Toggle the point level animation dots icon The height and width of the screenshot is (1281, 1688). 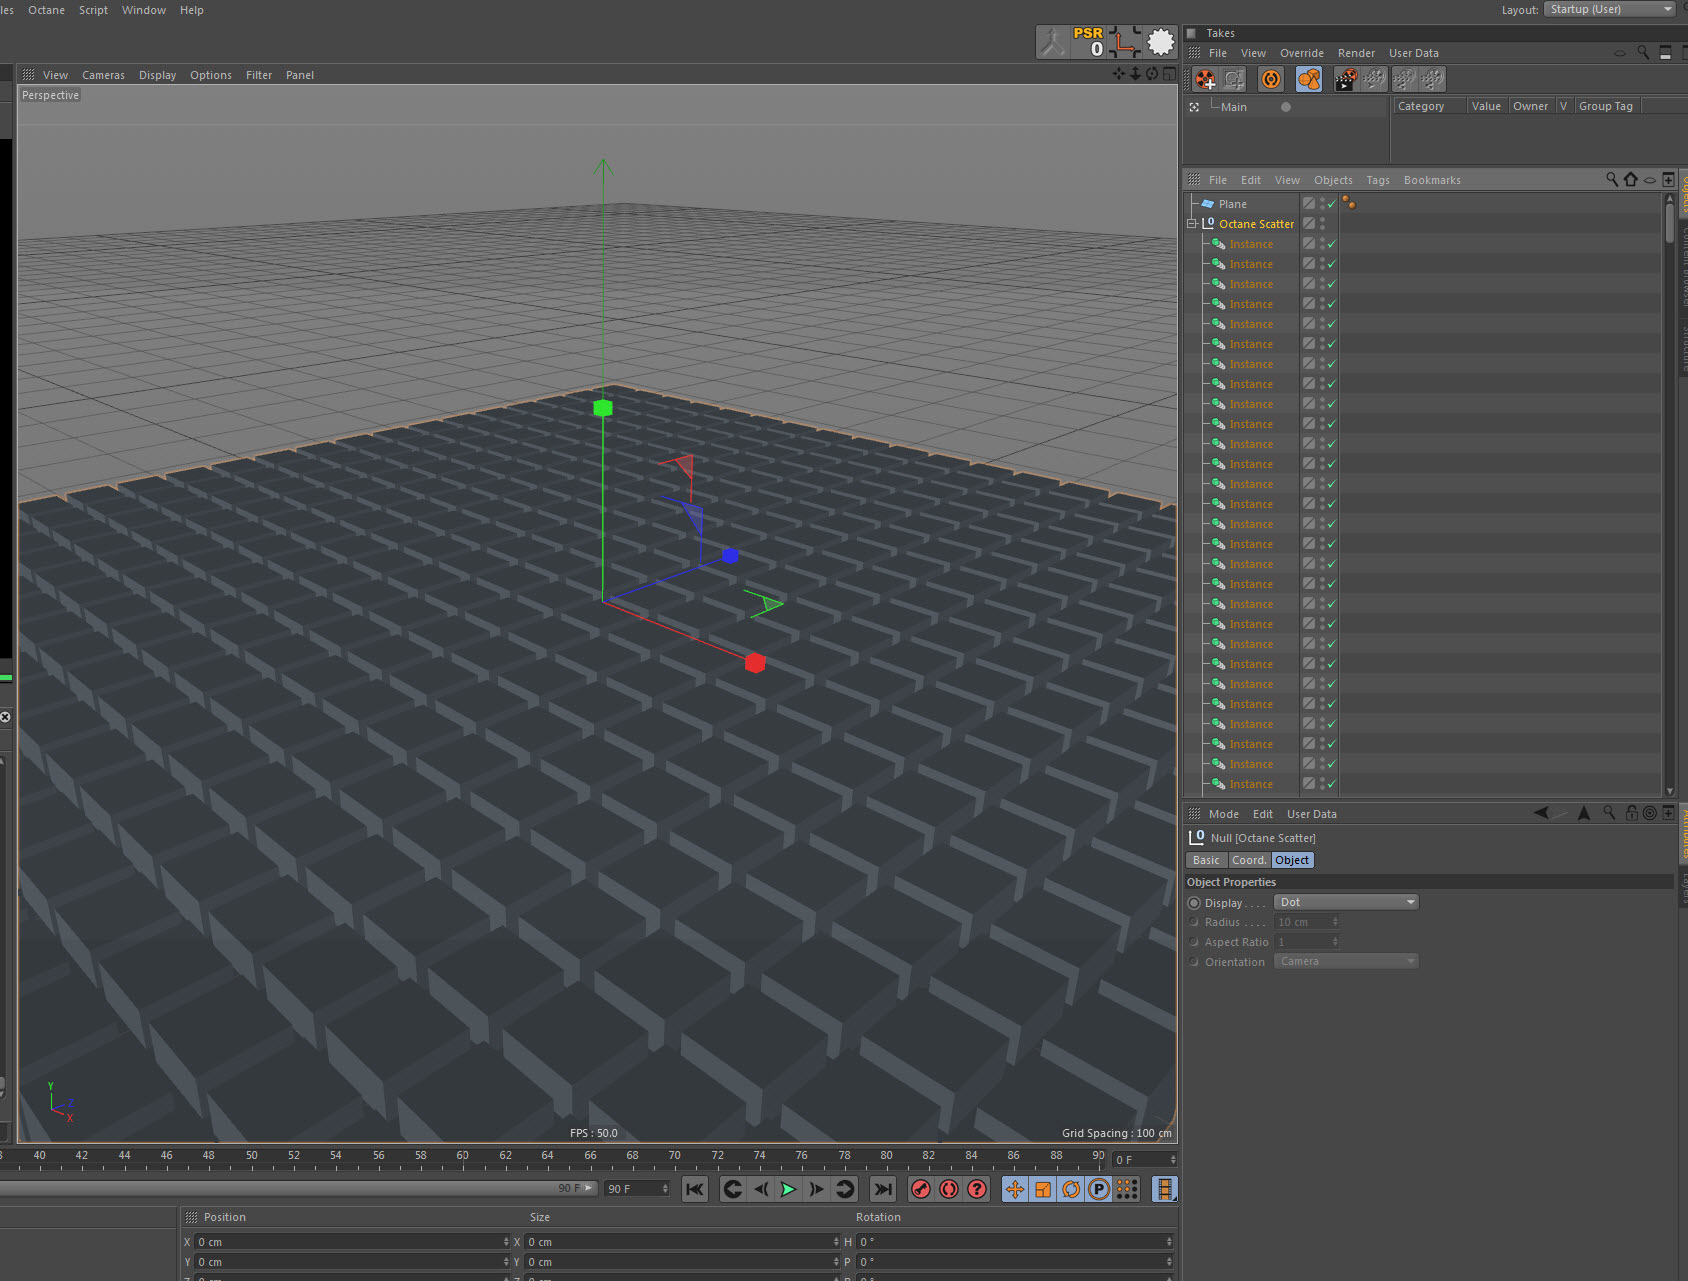coord(1127,1189)
